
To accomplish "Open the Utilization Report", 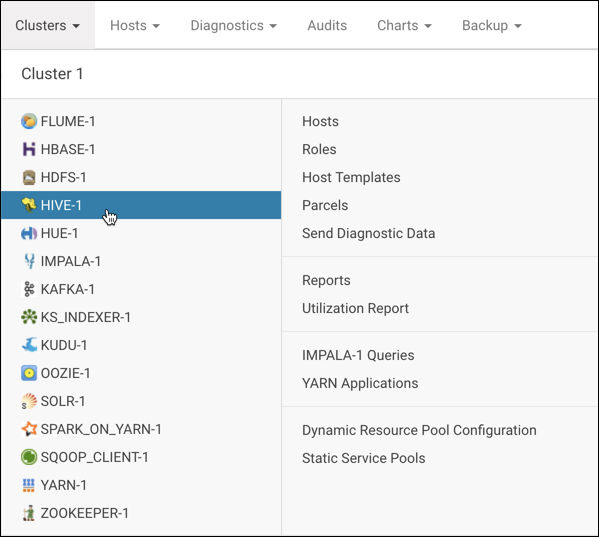I will coord(355,308).
